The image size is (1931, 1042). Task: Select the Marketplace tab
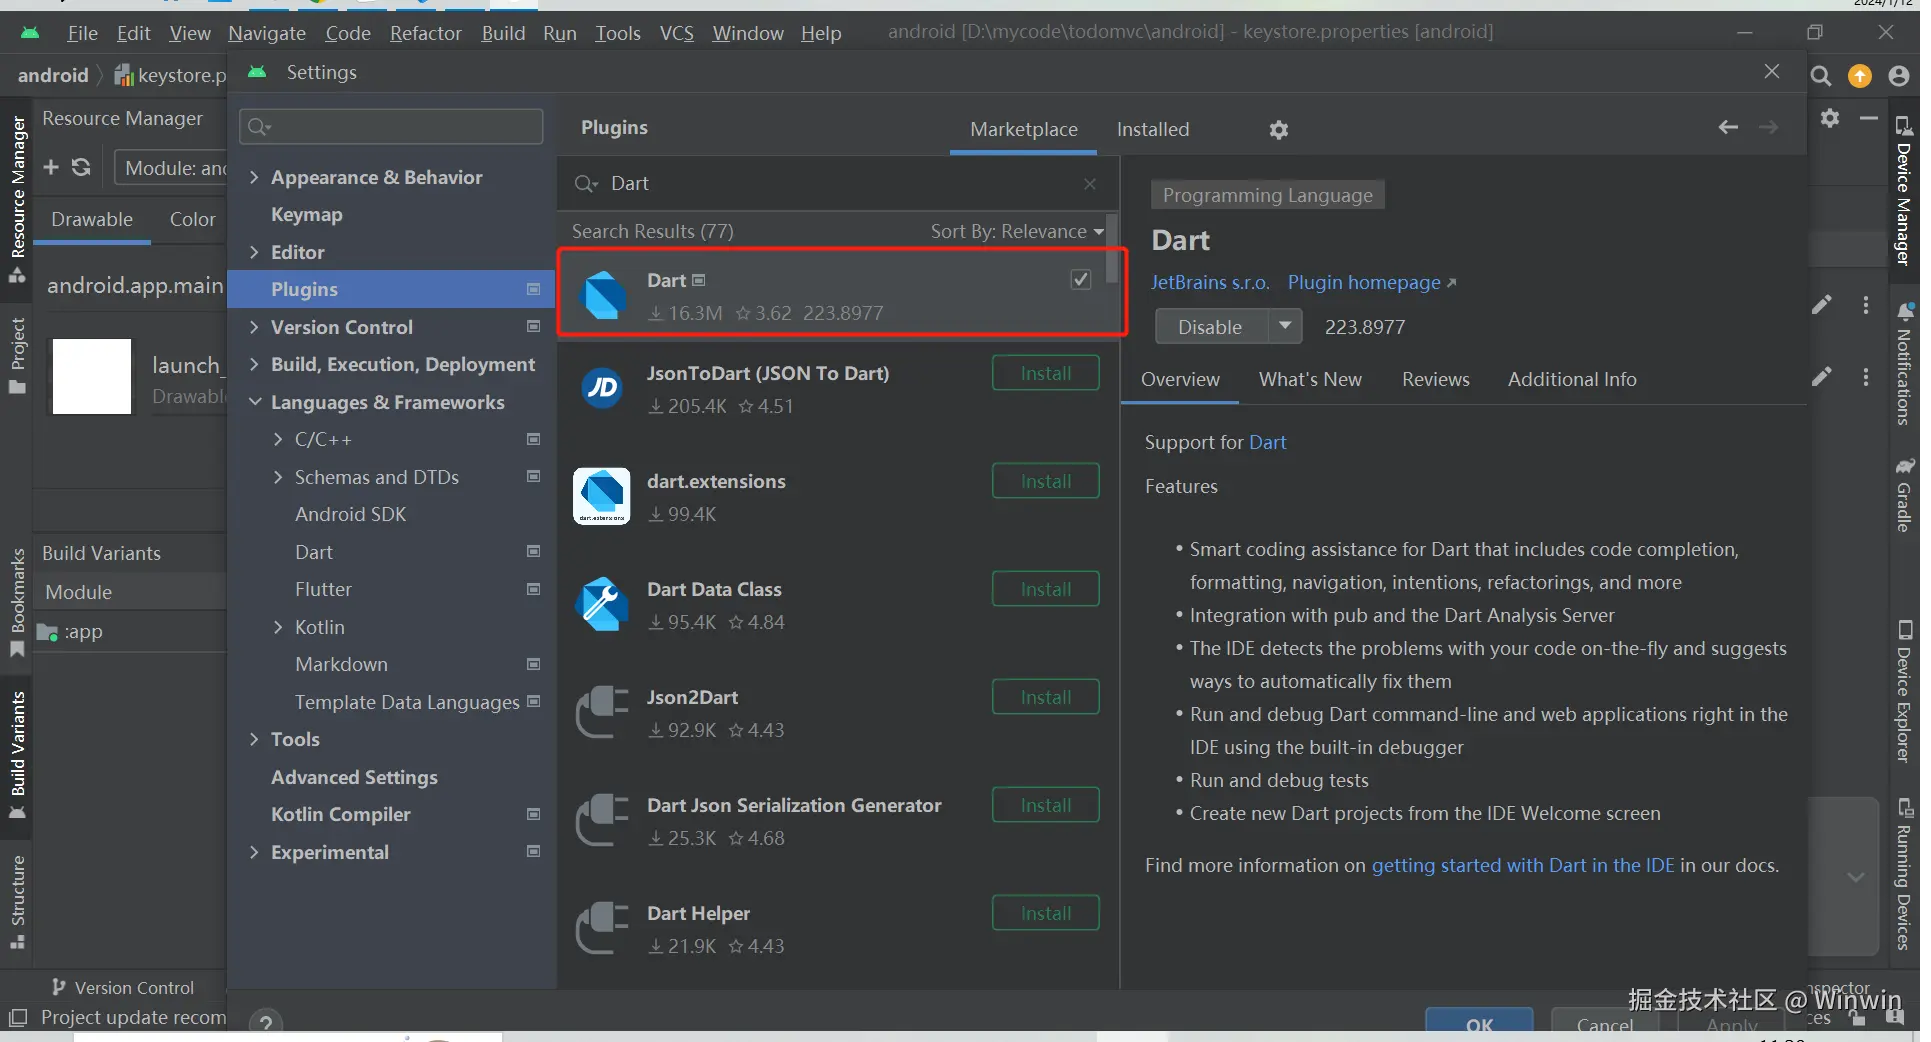[x=1024, y=130]
